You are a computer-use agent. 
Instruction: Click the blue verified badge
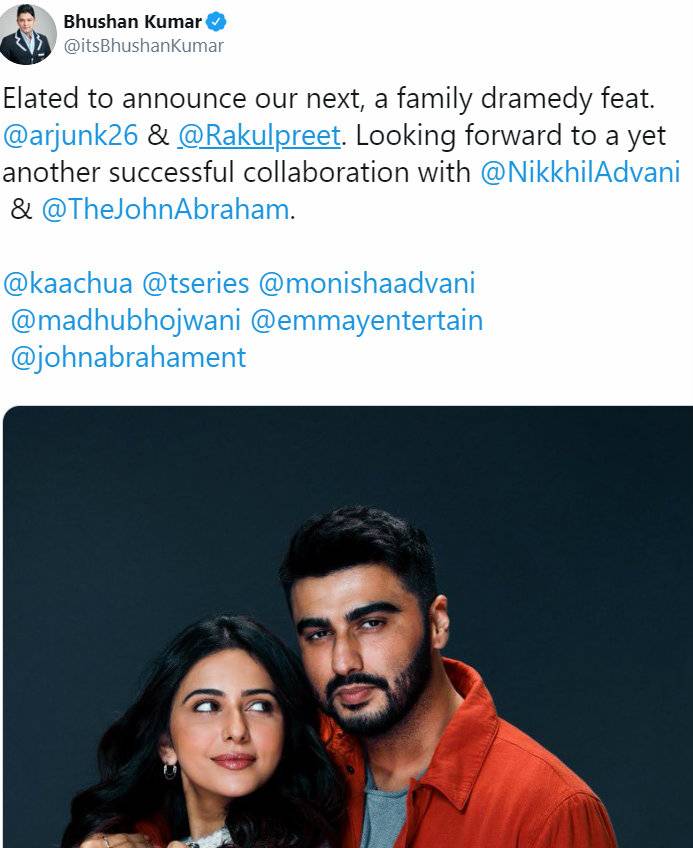pyautogui.click(x=215, y=22)
